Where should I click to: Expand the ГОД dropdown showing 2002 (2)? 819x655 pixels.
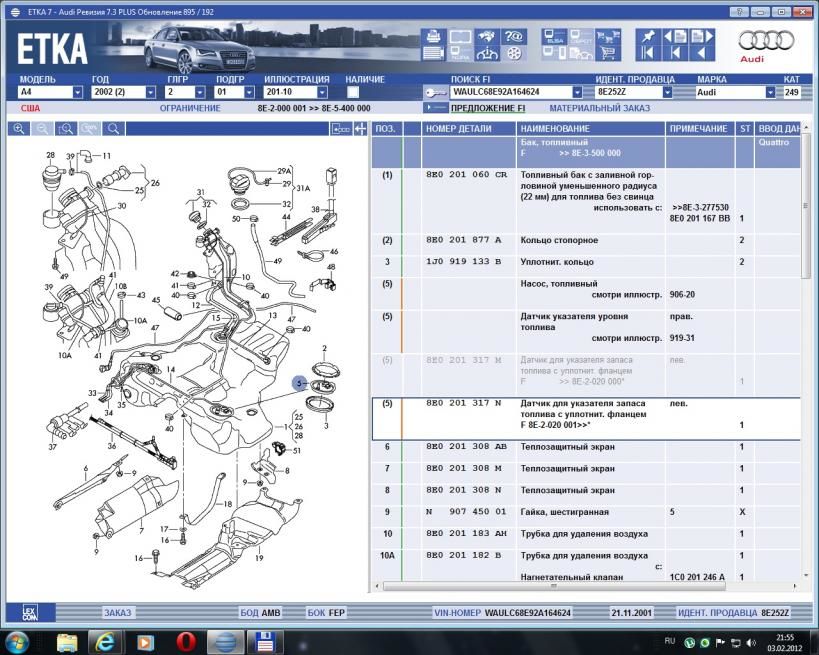click(x=152, y=92)
